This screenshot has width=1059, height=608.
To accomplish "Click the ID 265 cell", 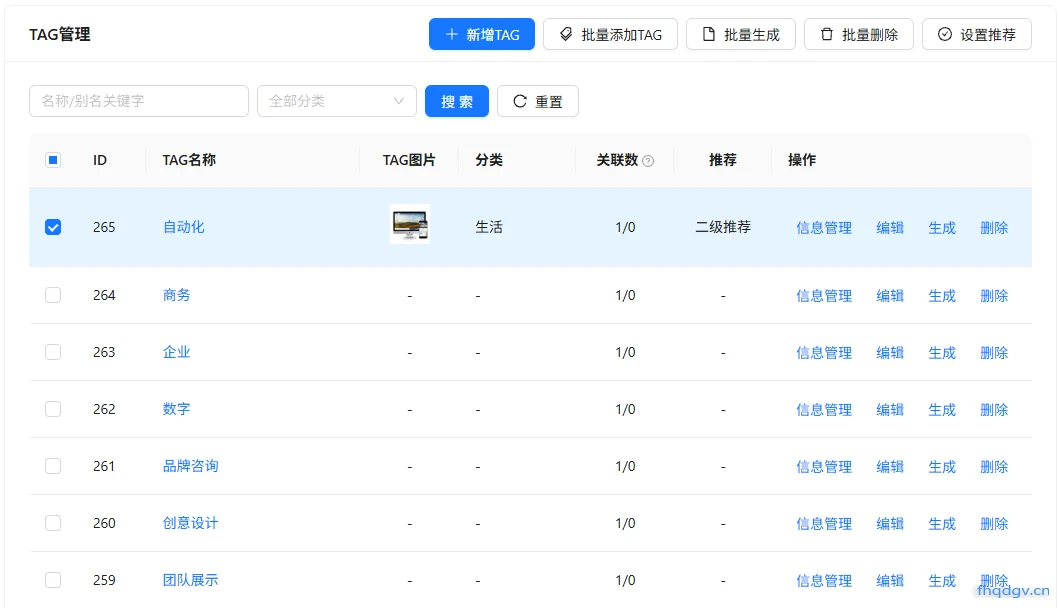I will [104, 227].
